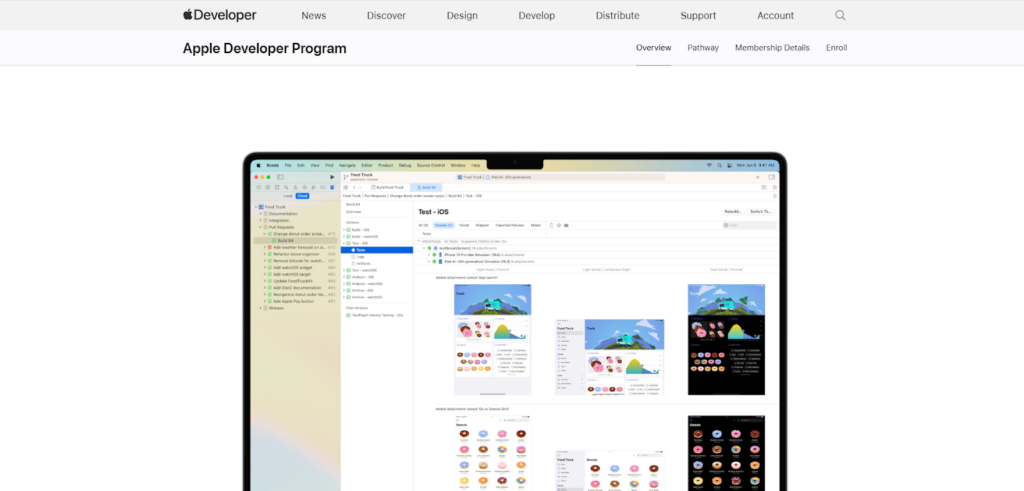Filter test results by All
Image resolution: width=1024 pixels, height=491 pixels.
click(x=423, y=225)
